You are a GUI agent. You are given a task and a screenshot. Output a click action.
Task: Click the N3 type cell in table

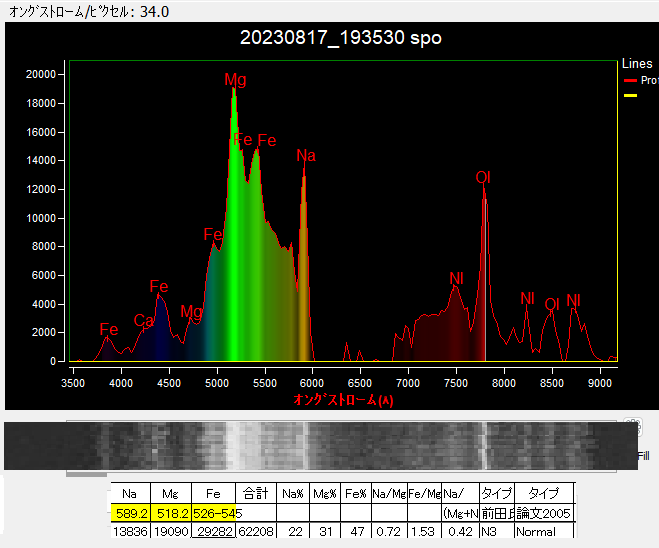489,532
